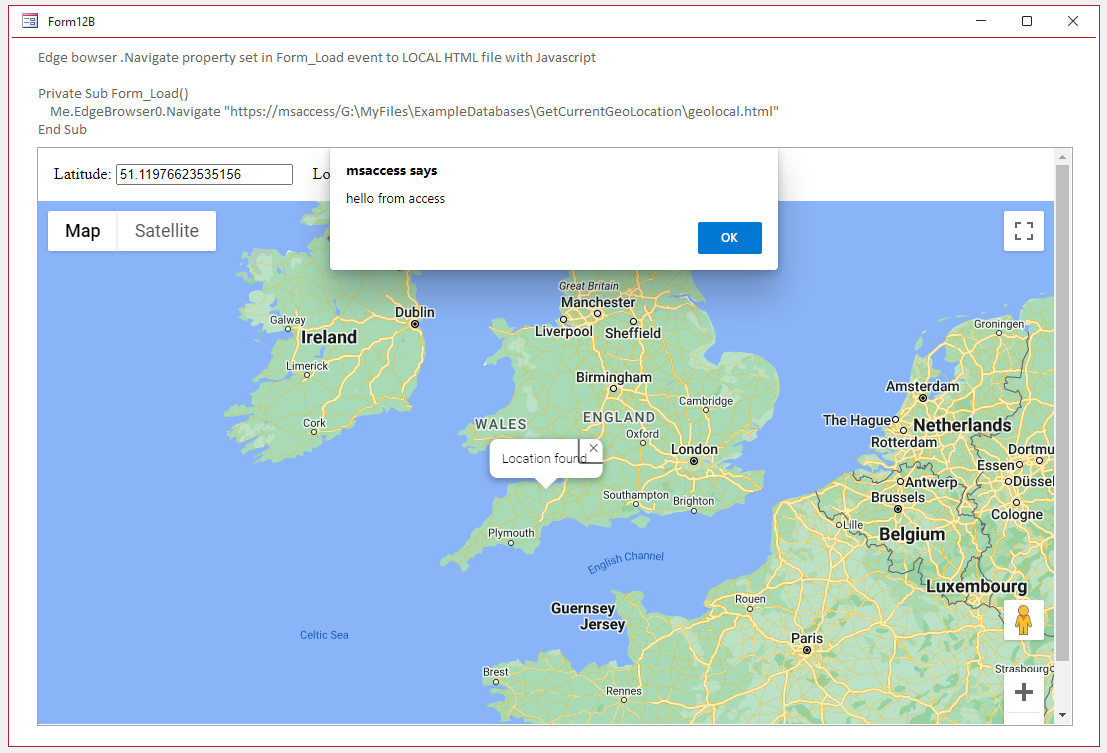The image size is (1107, 753).
Task: Toggle fullscreen map view icon
Action: (1024, 231)
